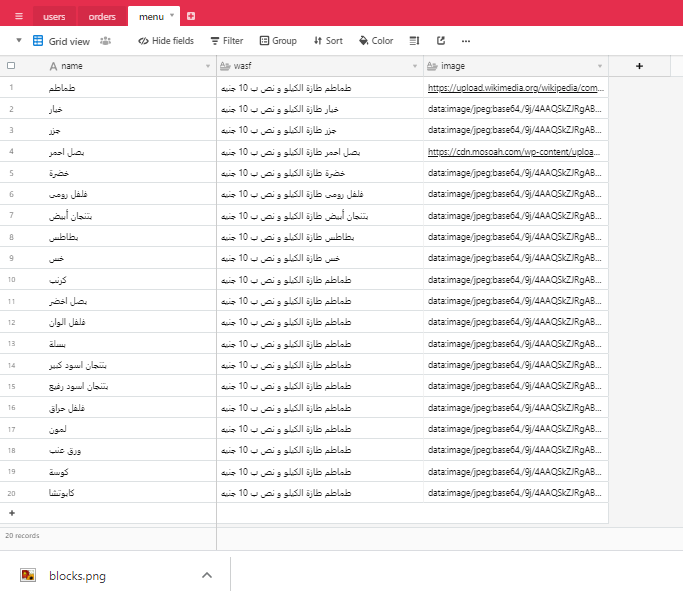Viewport: 683px width, 591px height.
Task: Select the name cell خس in row 9
Action: point(129,258)
